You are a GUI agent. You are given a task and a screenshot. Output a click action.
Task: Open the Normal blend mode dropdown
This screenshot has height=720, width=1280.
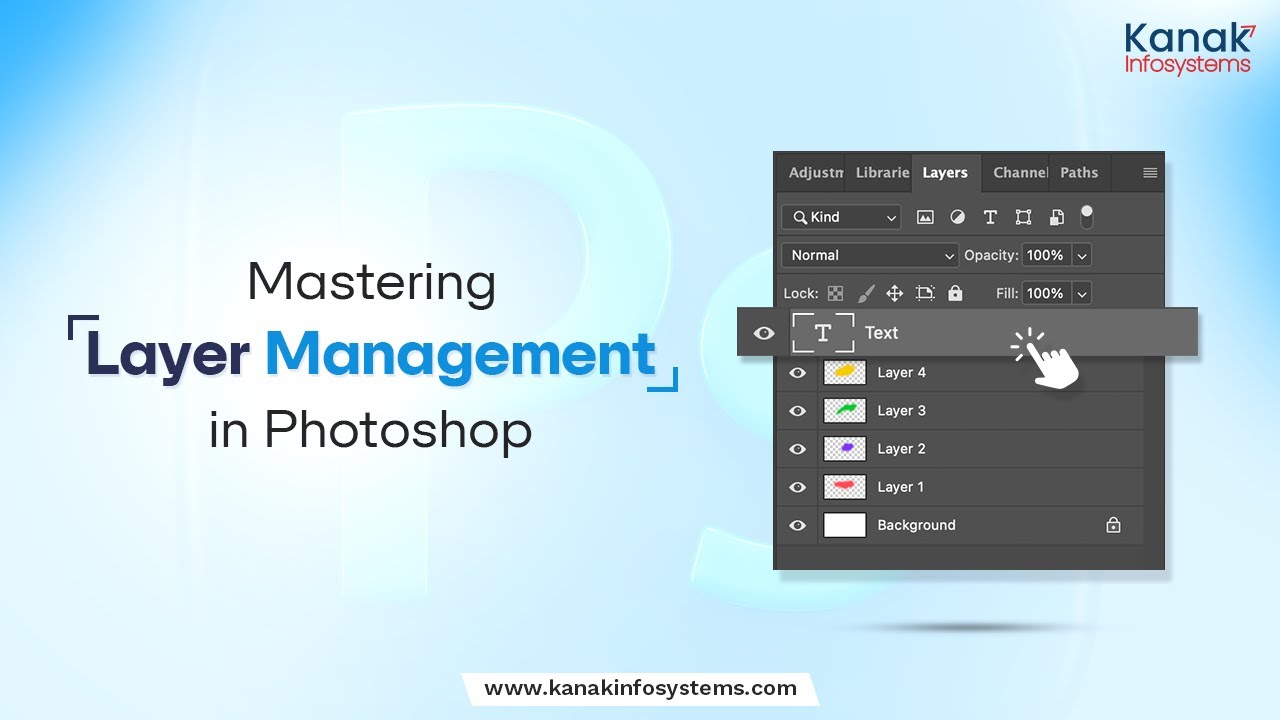point(870,255)
